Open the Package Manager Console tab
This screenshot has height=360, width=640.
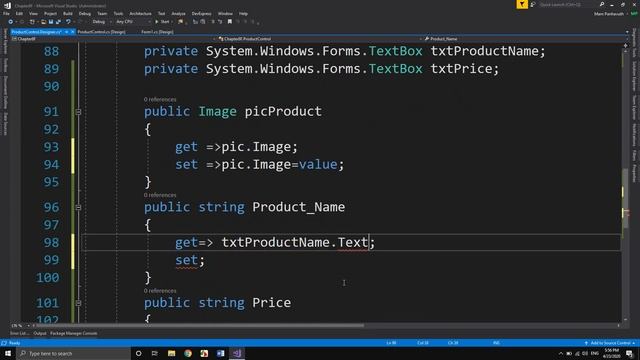pyautogui.click(x=73, y=333)
